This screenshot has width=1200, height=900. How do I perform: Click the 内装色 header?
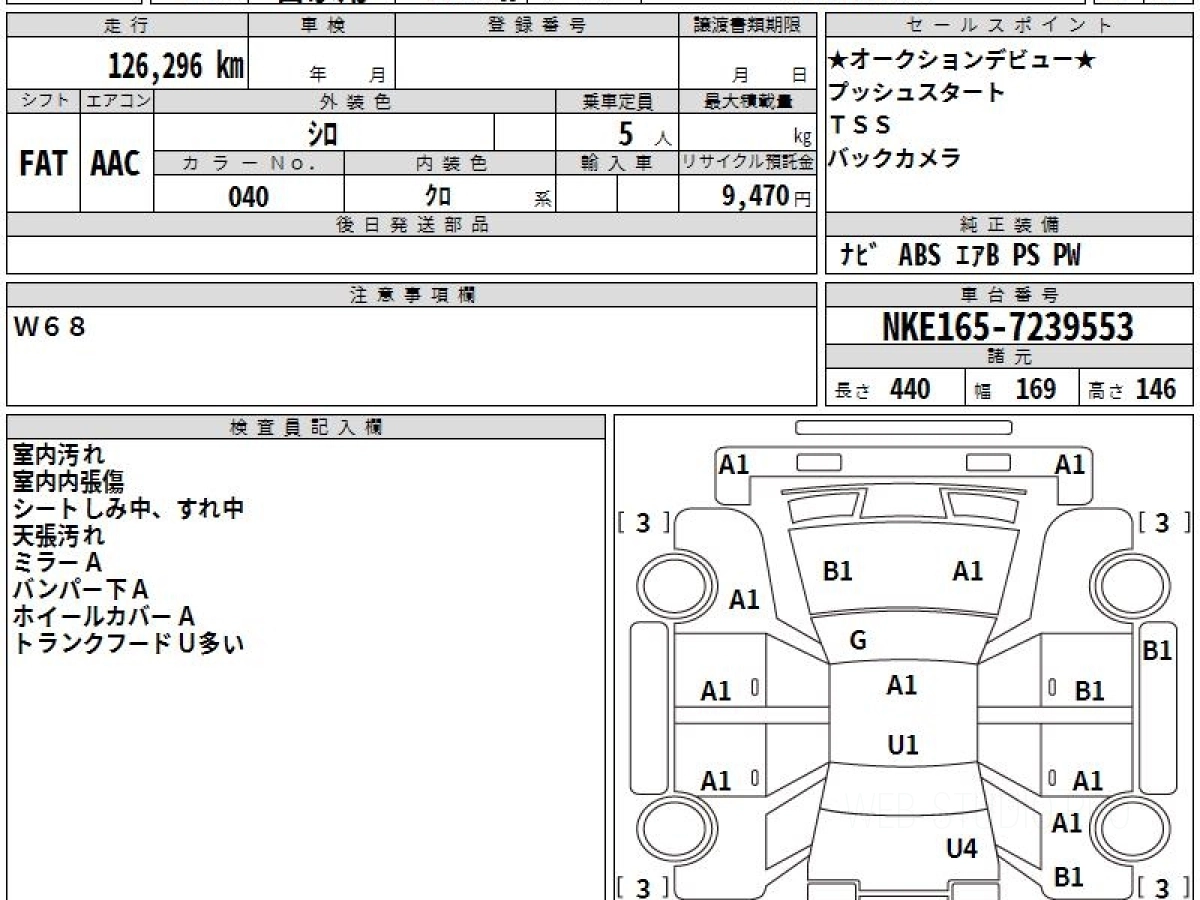pos(450,164)
